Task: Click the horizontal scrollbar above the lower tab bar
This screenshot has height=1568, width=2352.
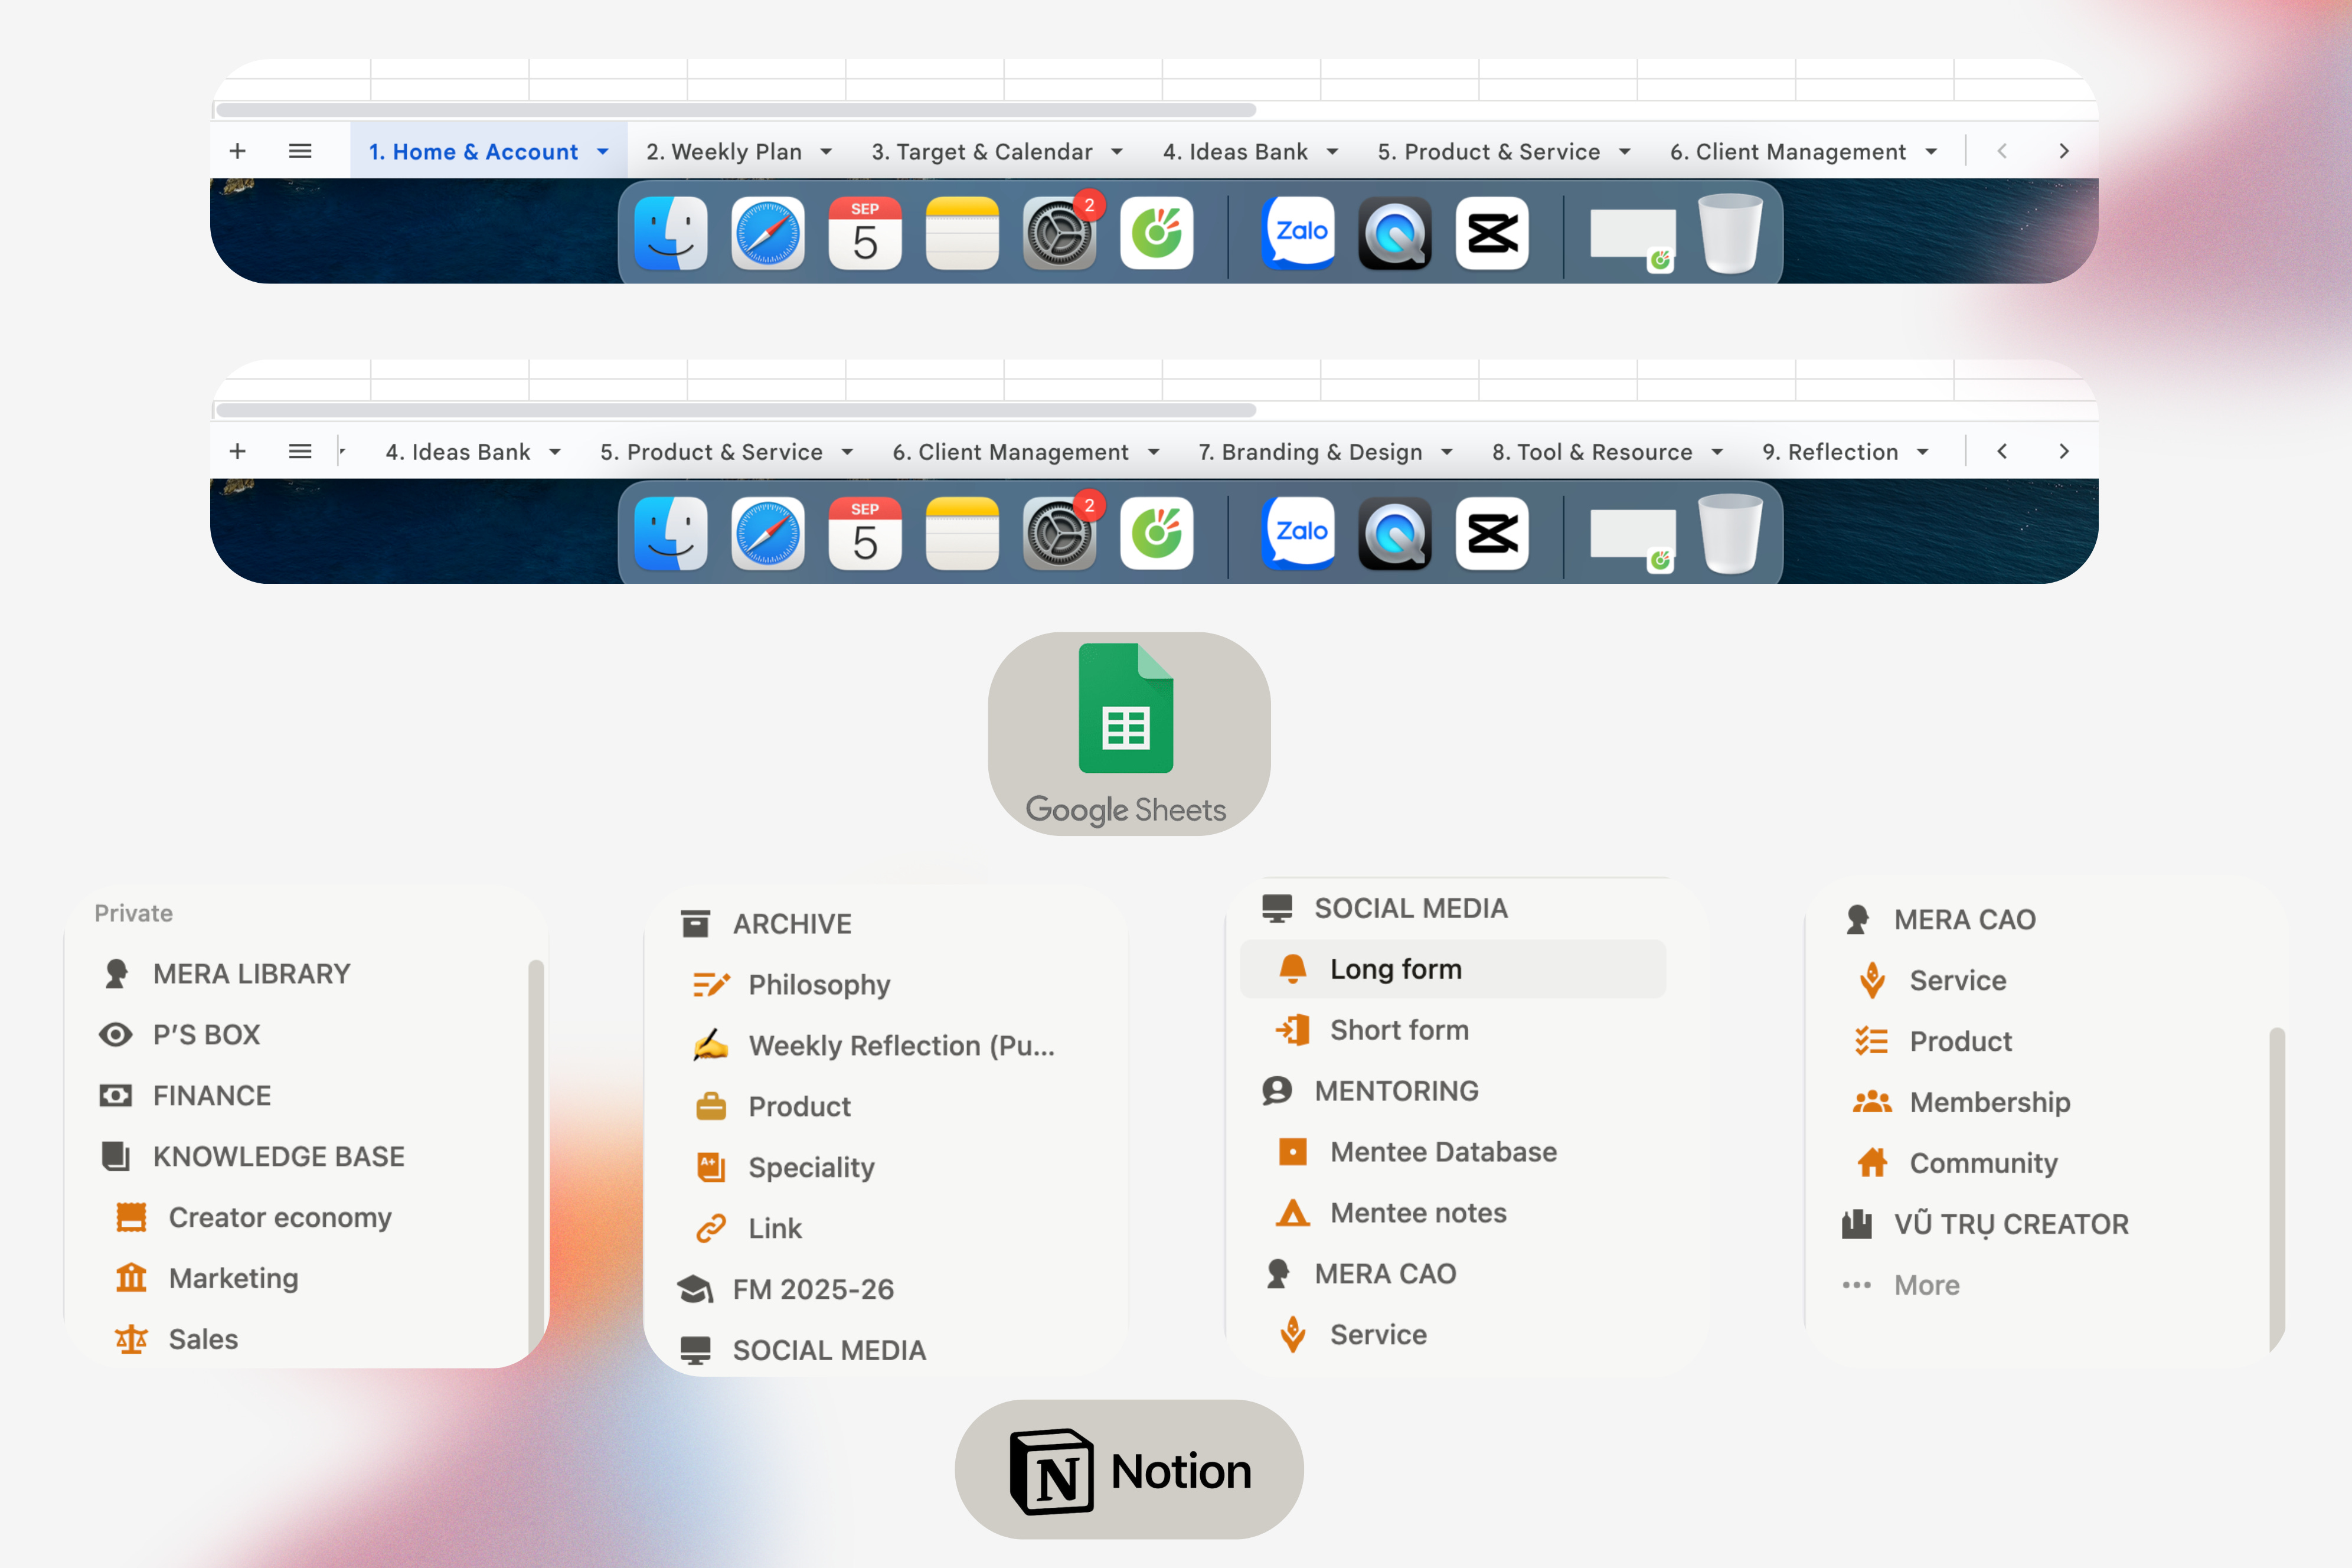Action: click(736, 410)
